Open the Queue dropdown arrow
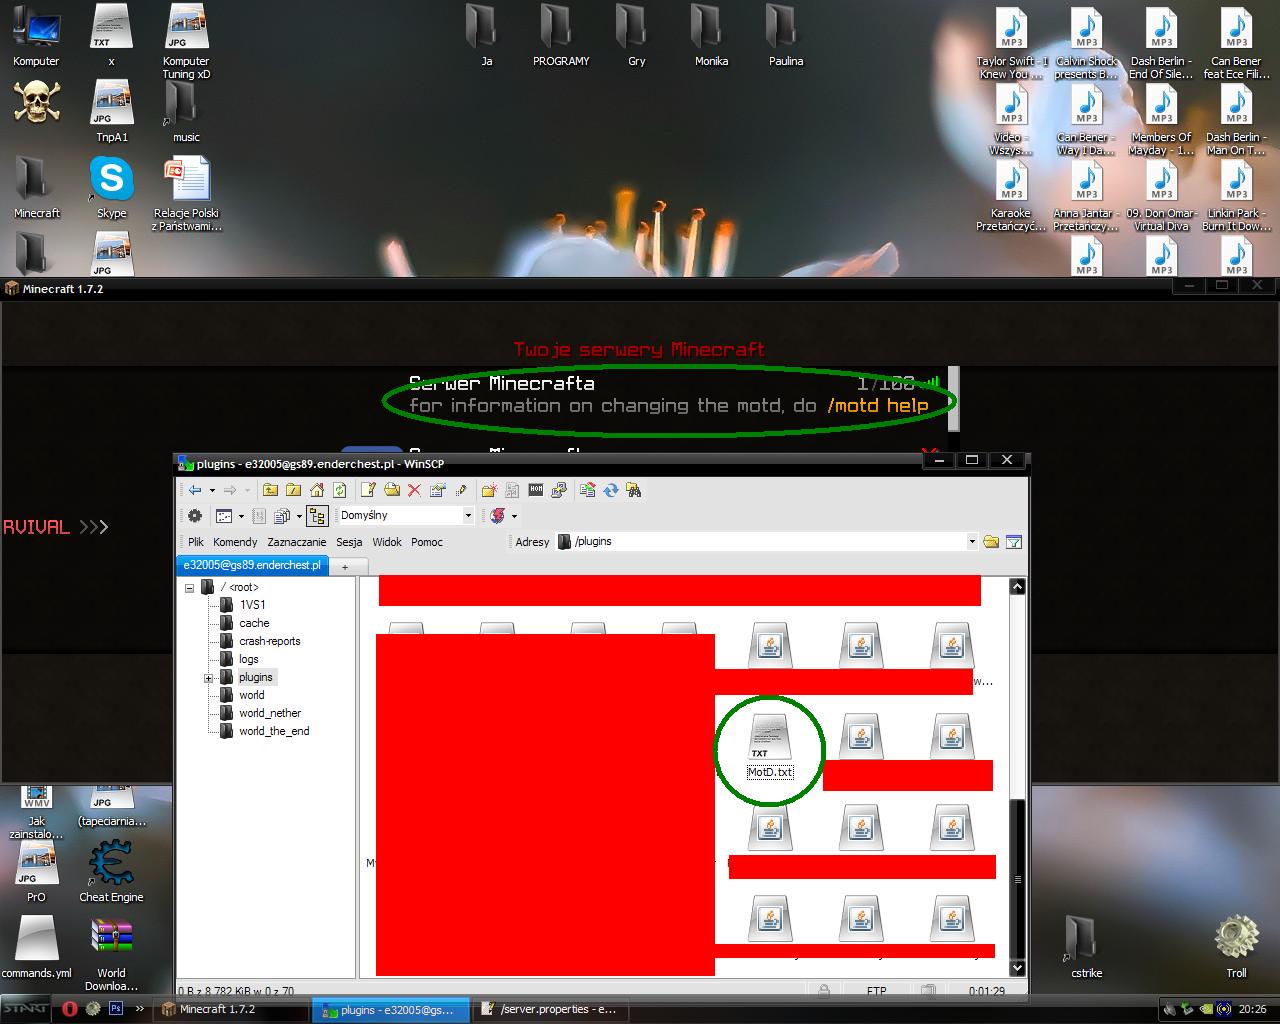The height and width of the screenshot is (1024, 1280). [x=299, y=516]
